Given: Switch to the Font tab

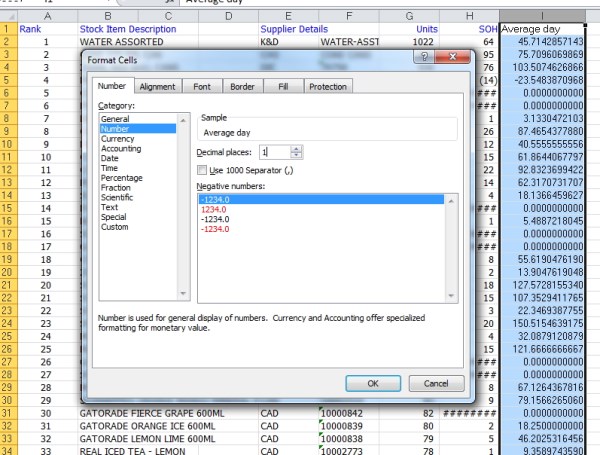Looking at the screenshot, I should (202, 86).
